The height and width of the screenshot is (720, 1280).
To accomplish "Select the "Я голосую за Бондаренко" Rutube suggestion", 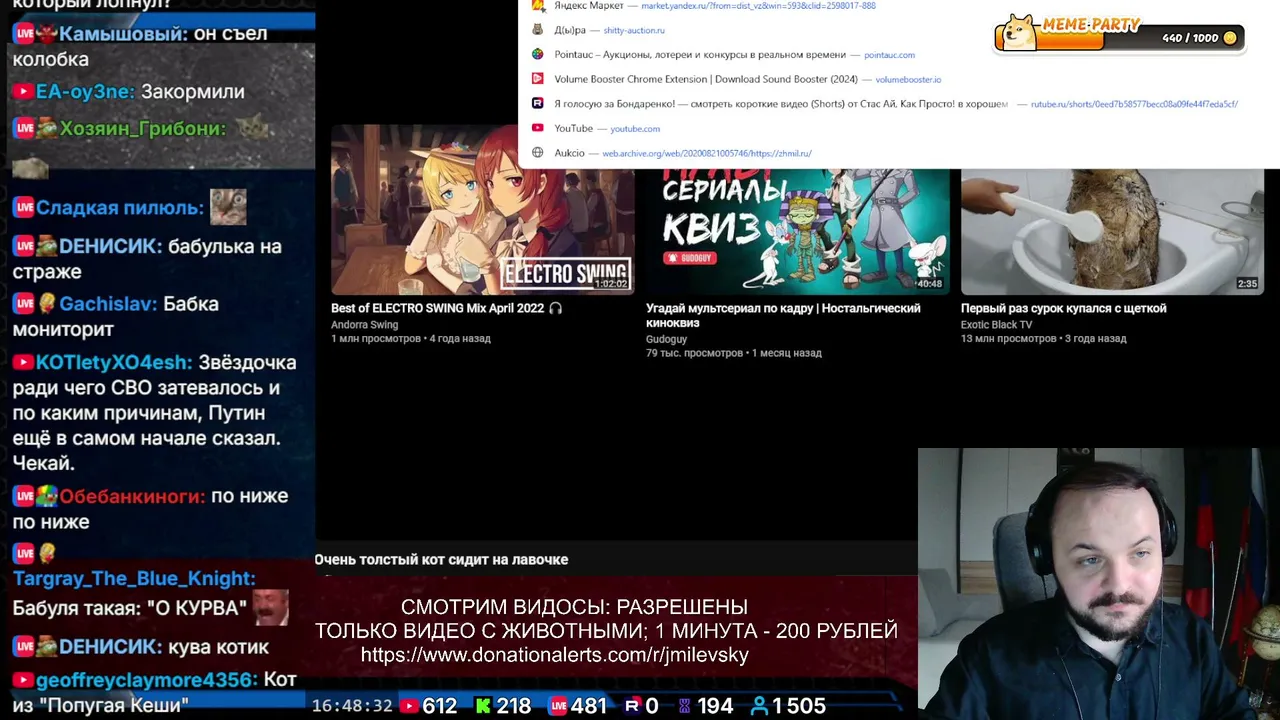I will pos(898,104).
